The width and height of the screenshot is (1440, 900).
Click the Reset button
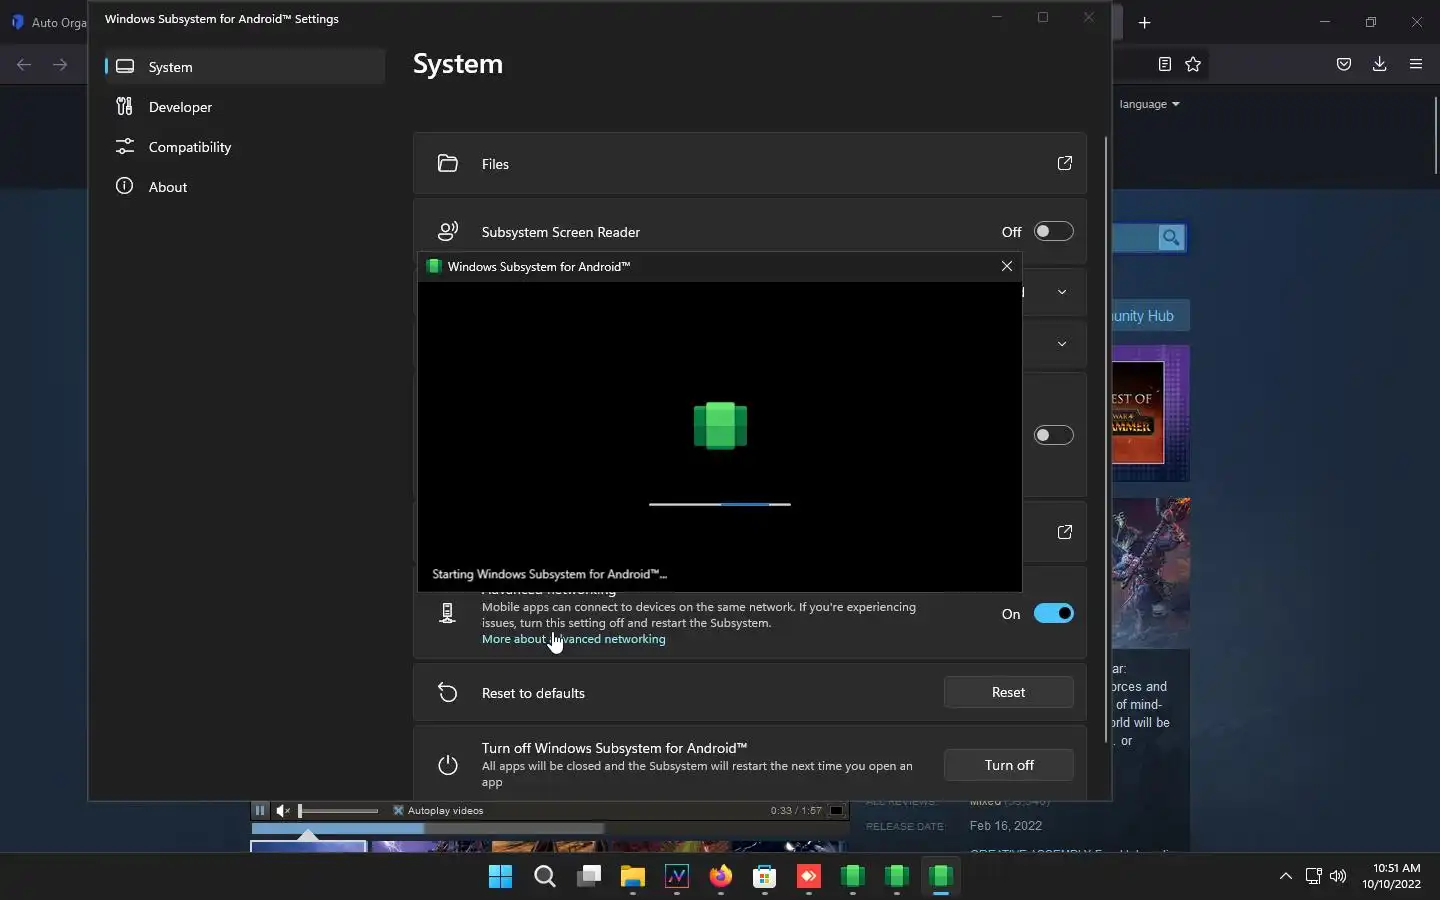(x=1009, y=692)
